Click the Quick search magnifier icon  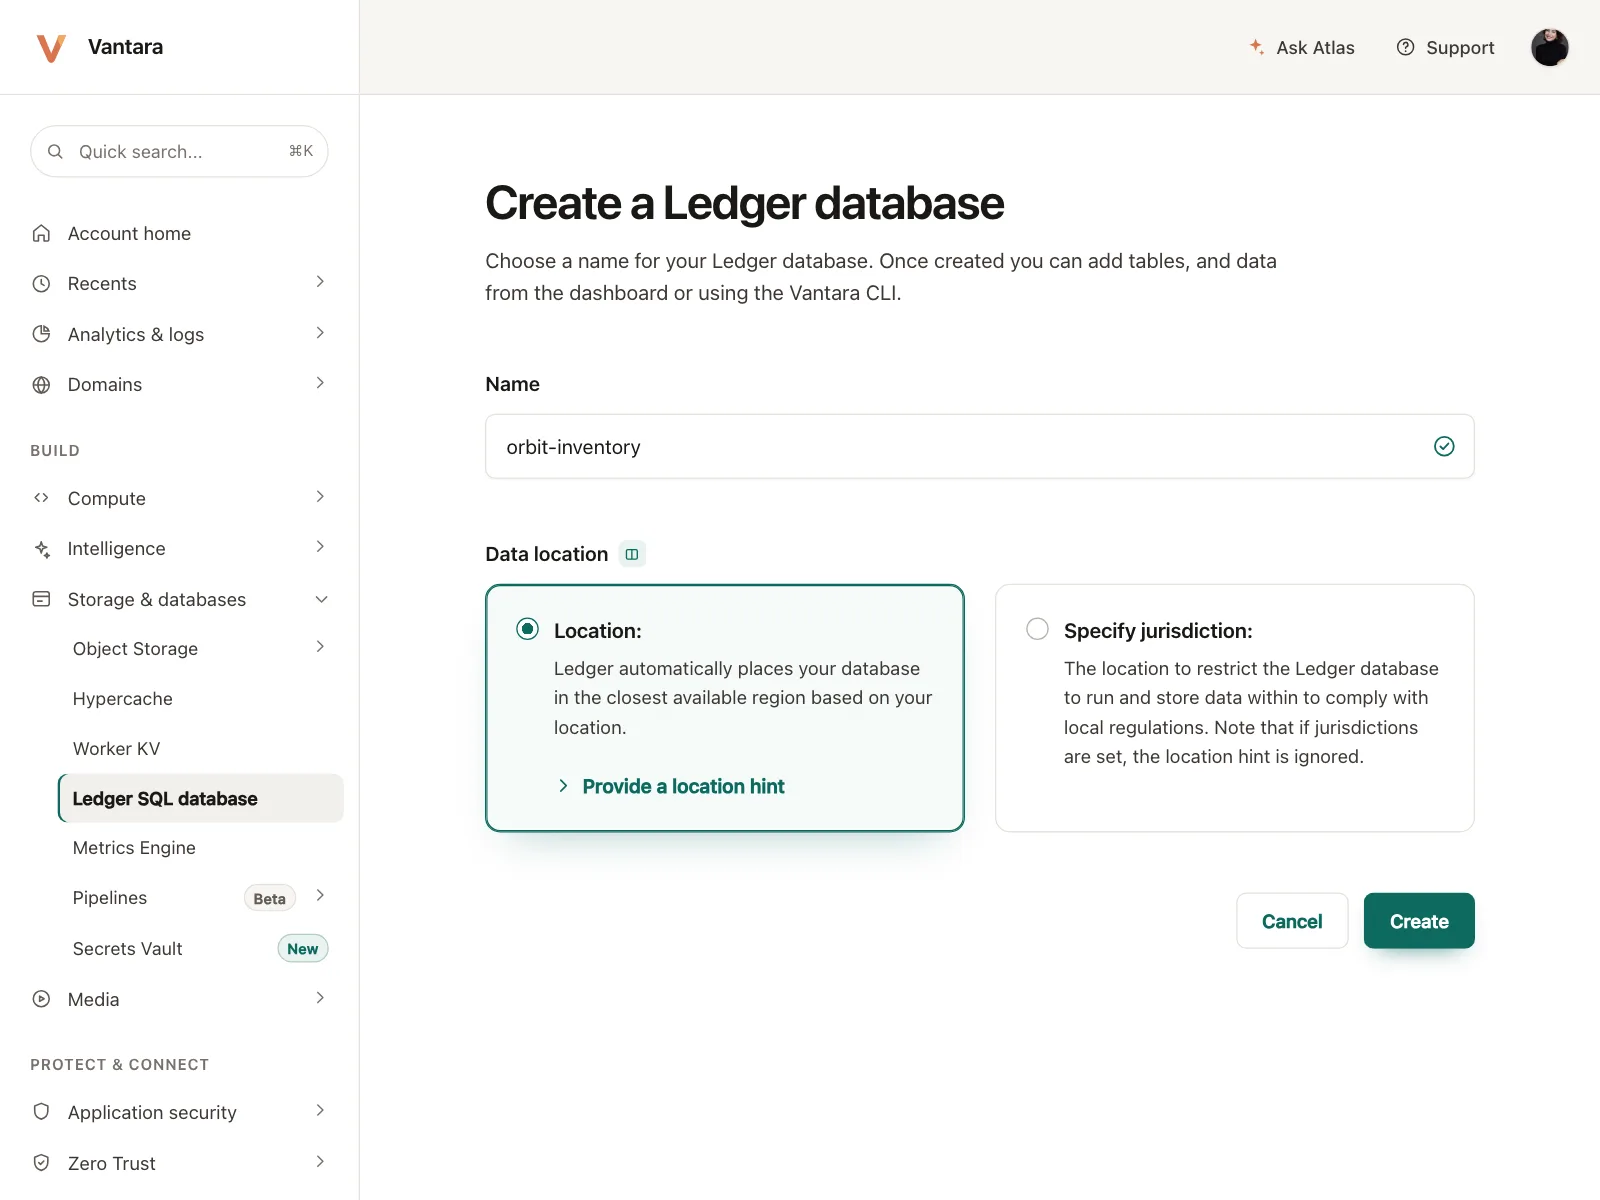pyautogui.click(x=56, y=151)
